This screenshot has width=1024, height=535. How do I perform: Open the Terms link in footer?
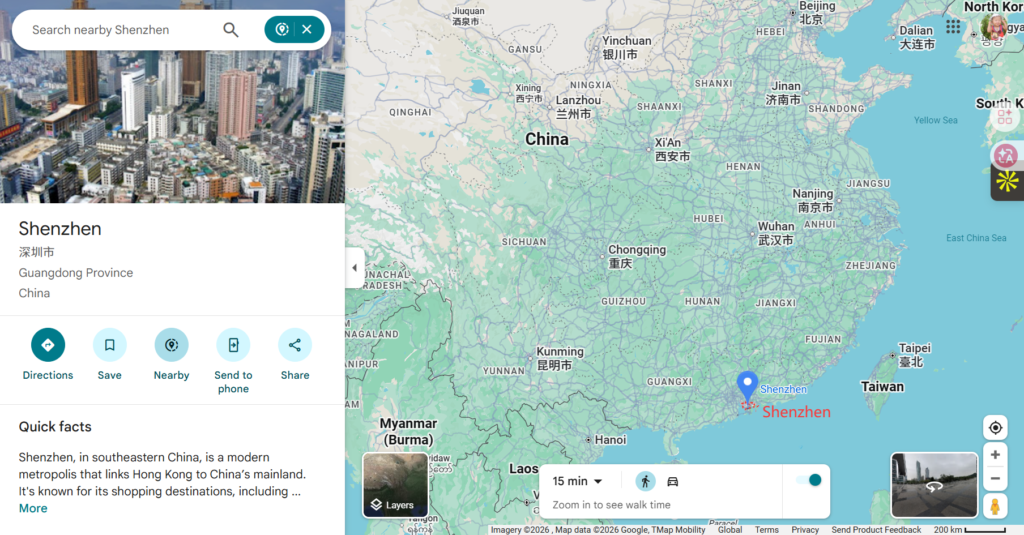tap(767, 530)
